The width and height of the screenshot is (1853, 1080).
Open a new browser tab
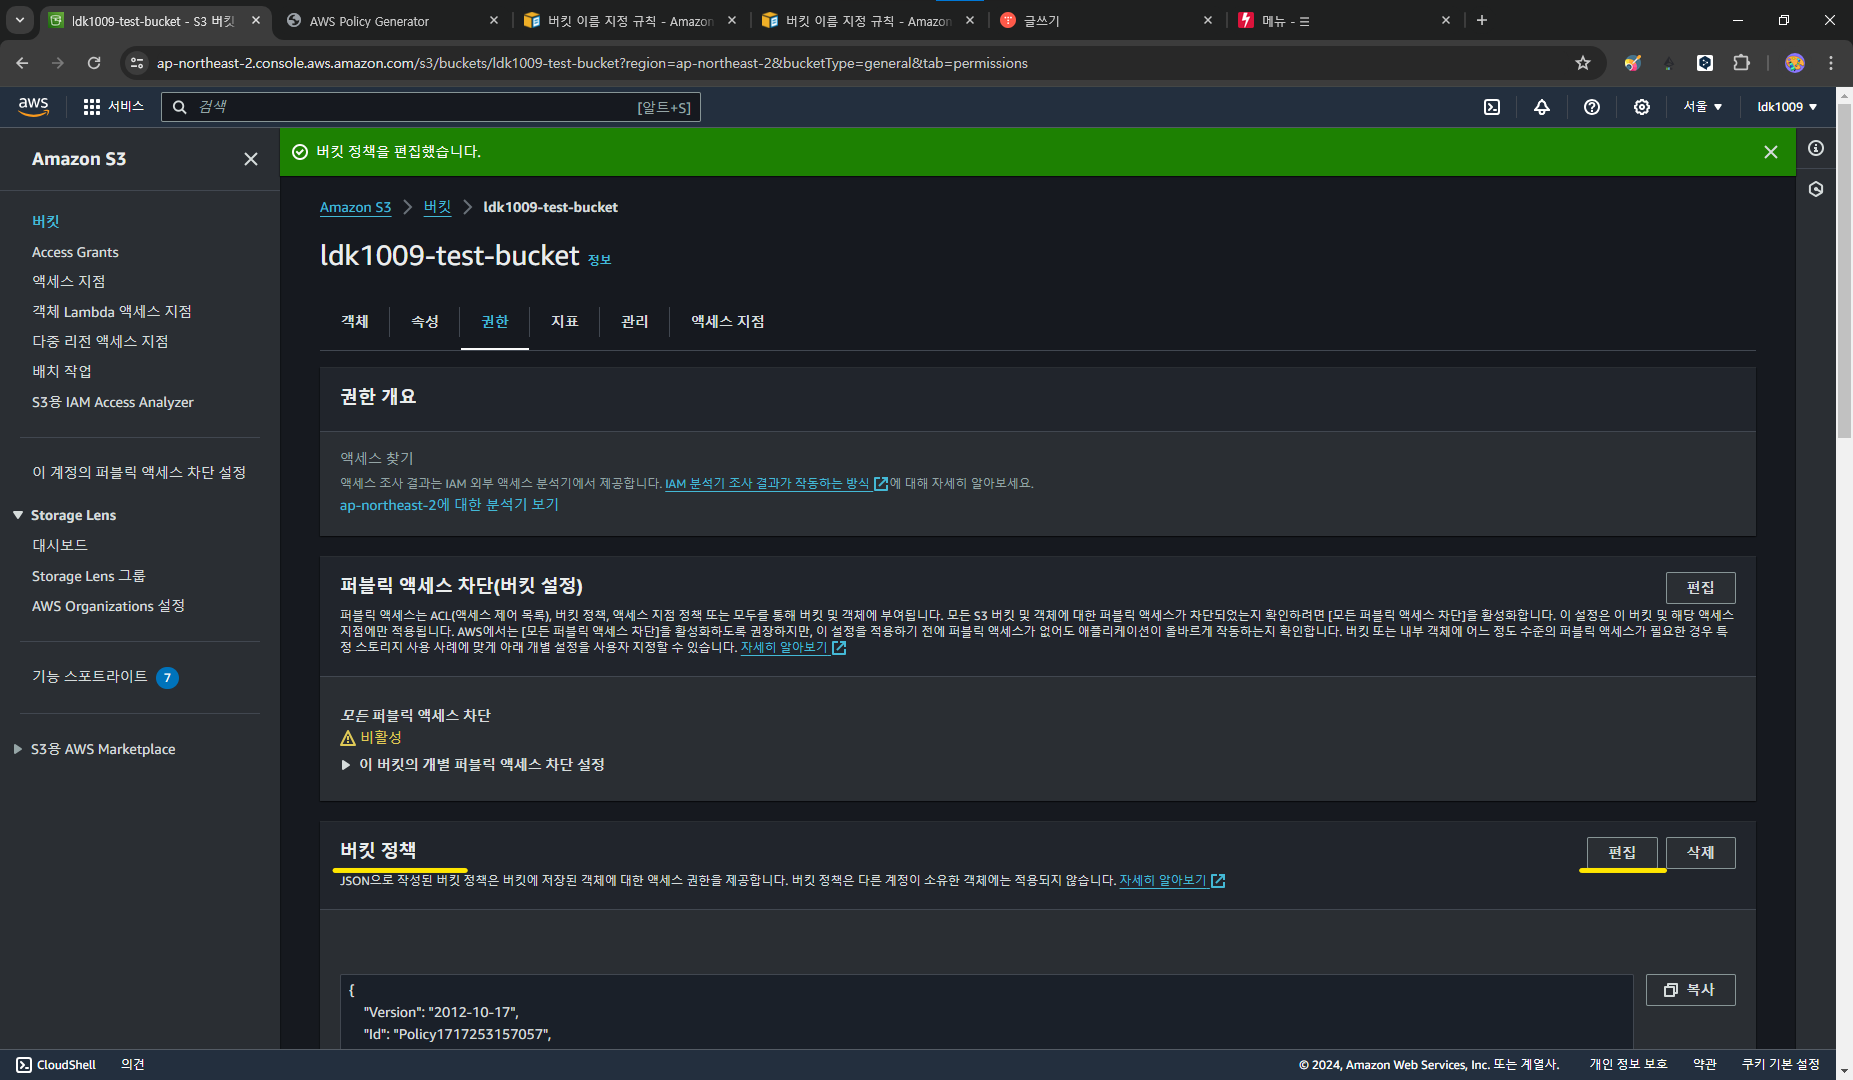(x=1482, y=20)
